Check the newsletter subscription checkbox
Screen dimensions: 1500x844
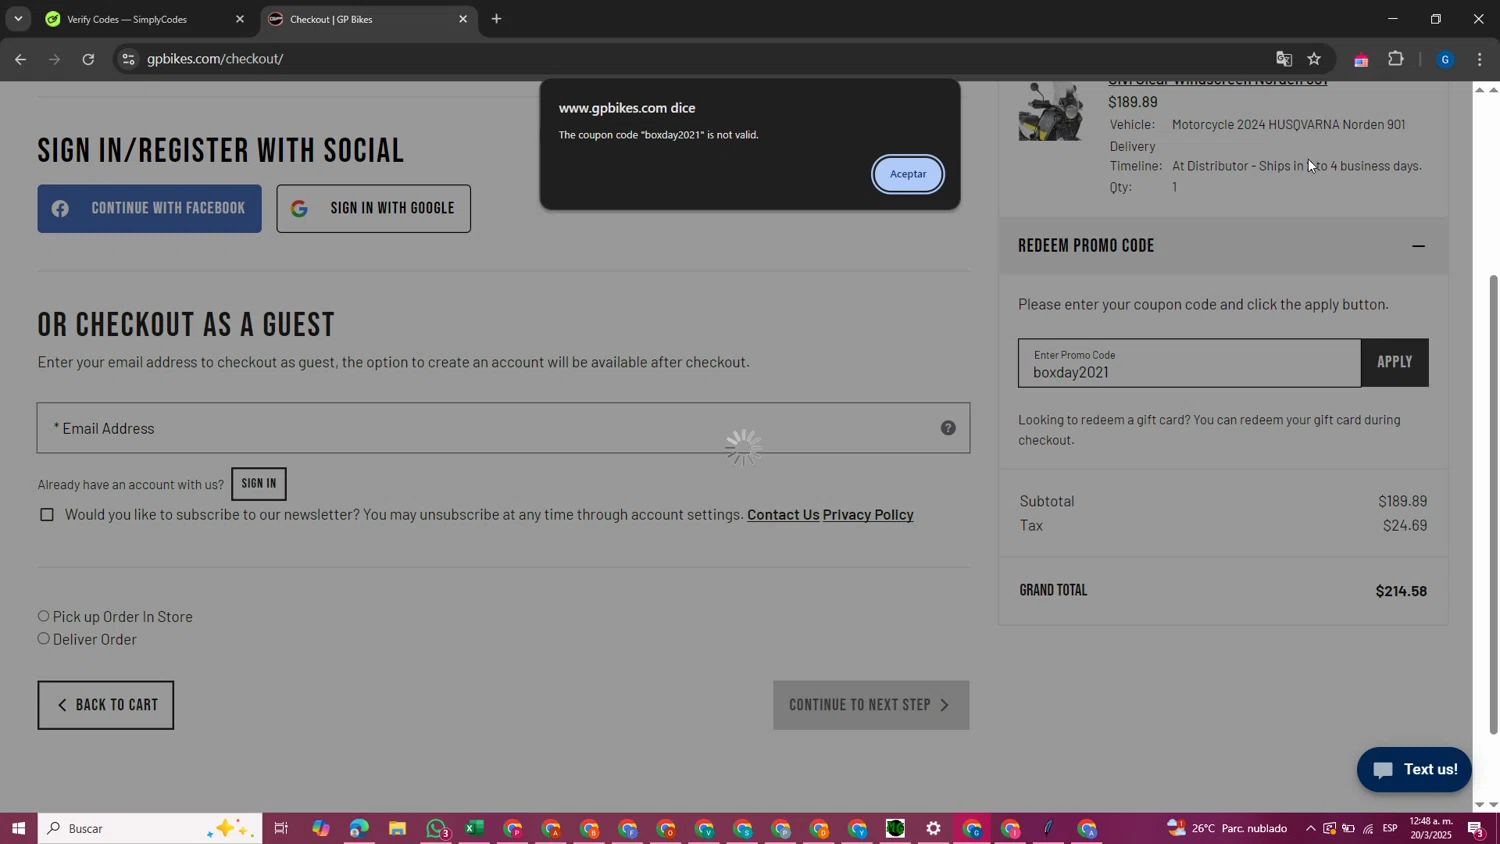pos(47,514)
